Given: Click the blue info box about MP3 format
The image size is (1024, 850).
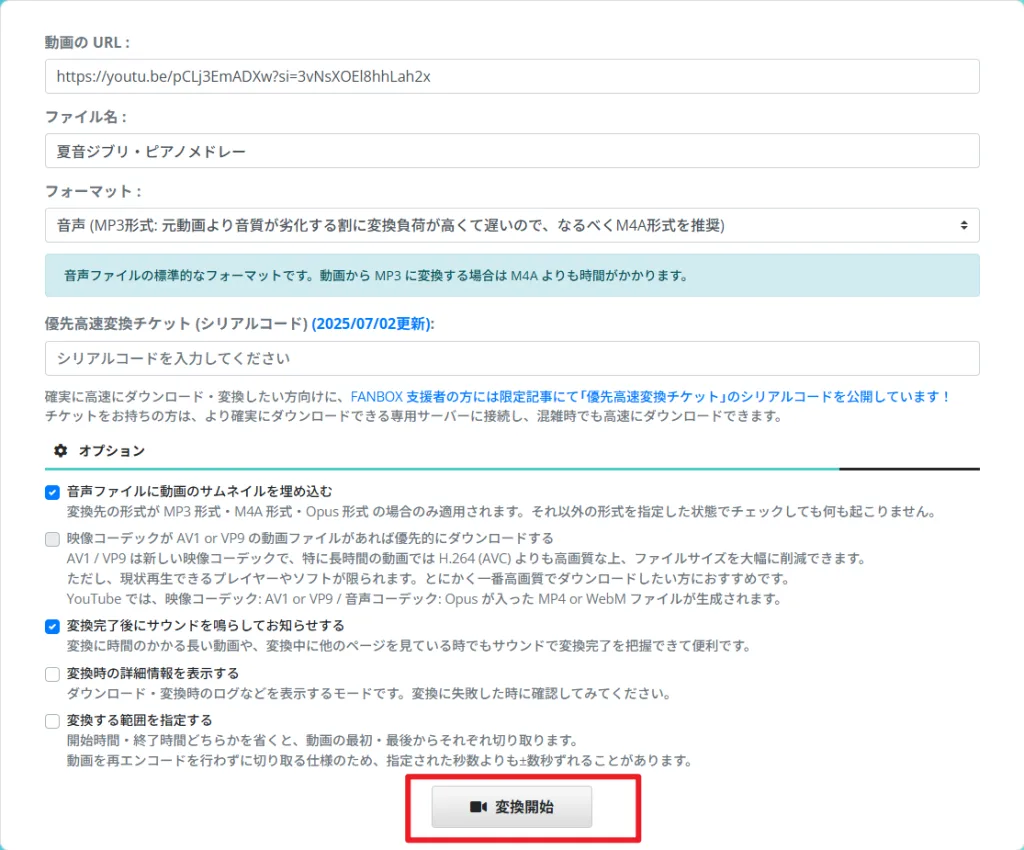Looking at the screenshot, I should click(x=512, y=275).
